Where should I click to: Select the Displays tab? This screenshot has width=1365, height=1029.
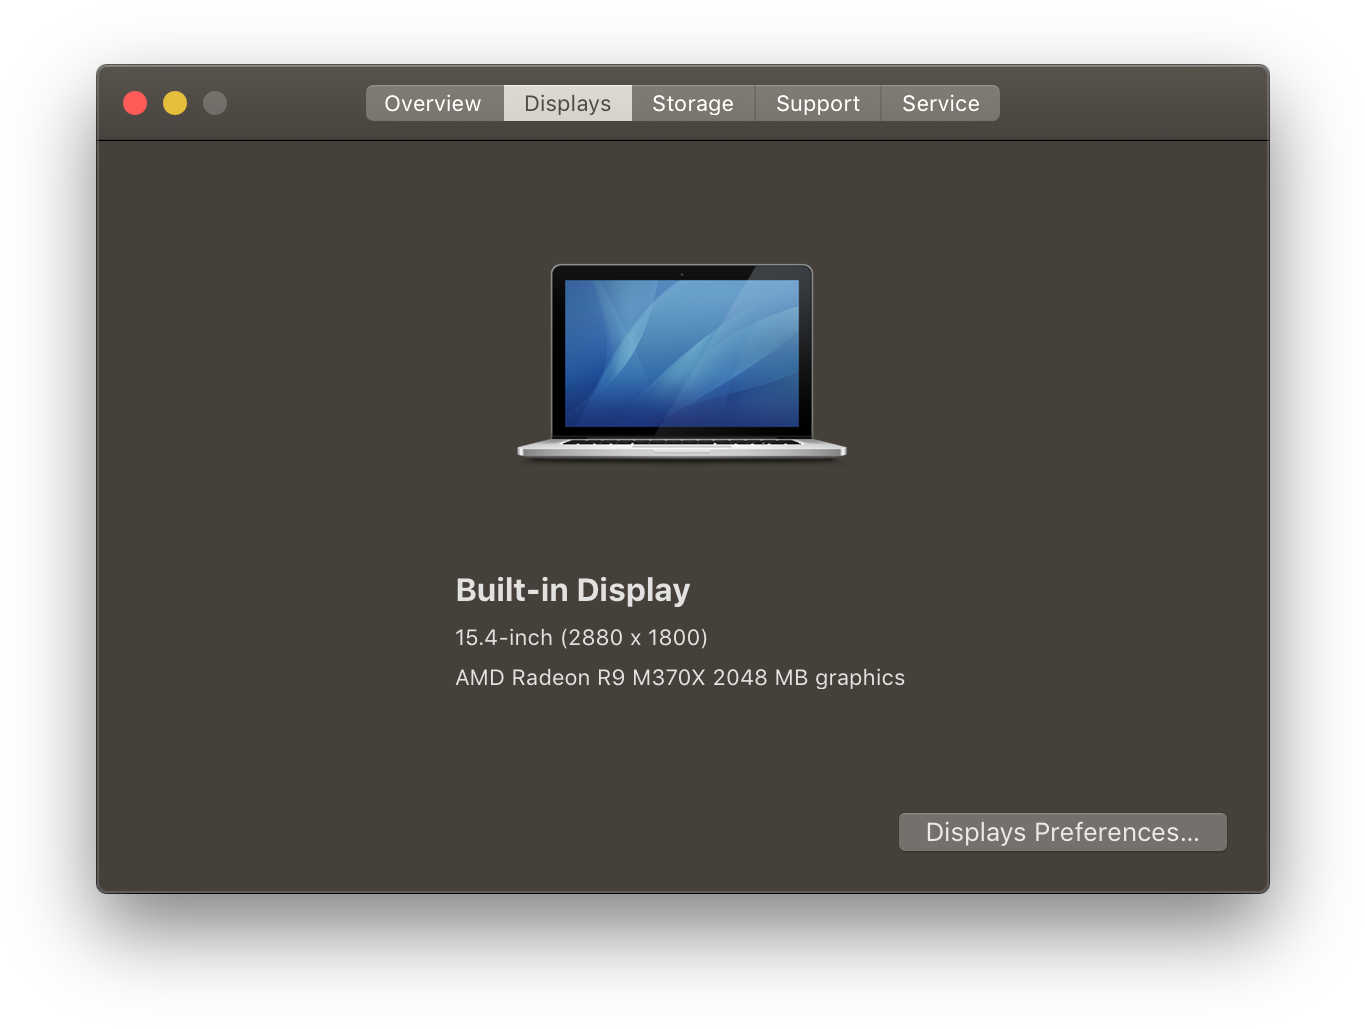click(567, 102)
